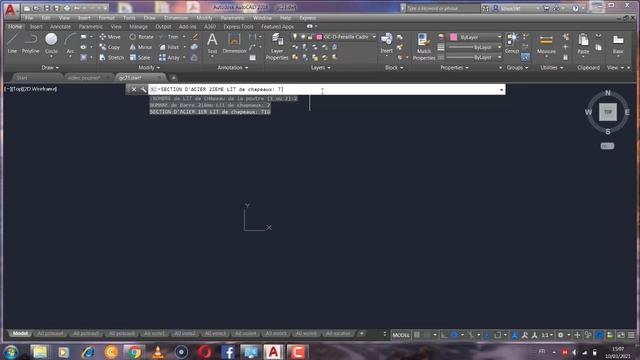Select the Text annotation tool
The image size is (640, 360).
click(212, 43)
